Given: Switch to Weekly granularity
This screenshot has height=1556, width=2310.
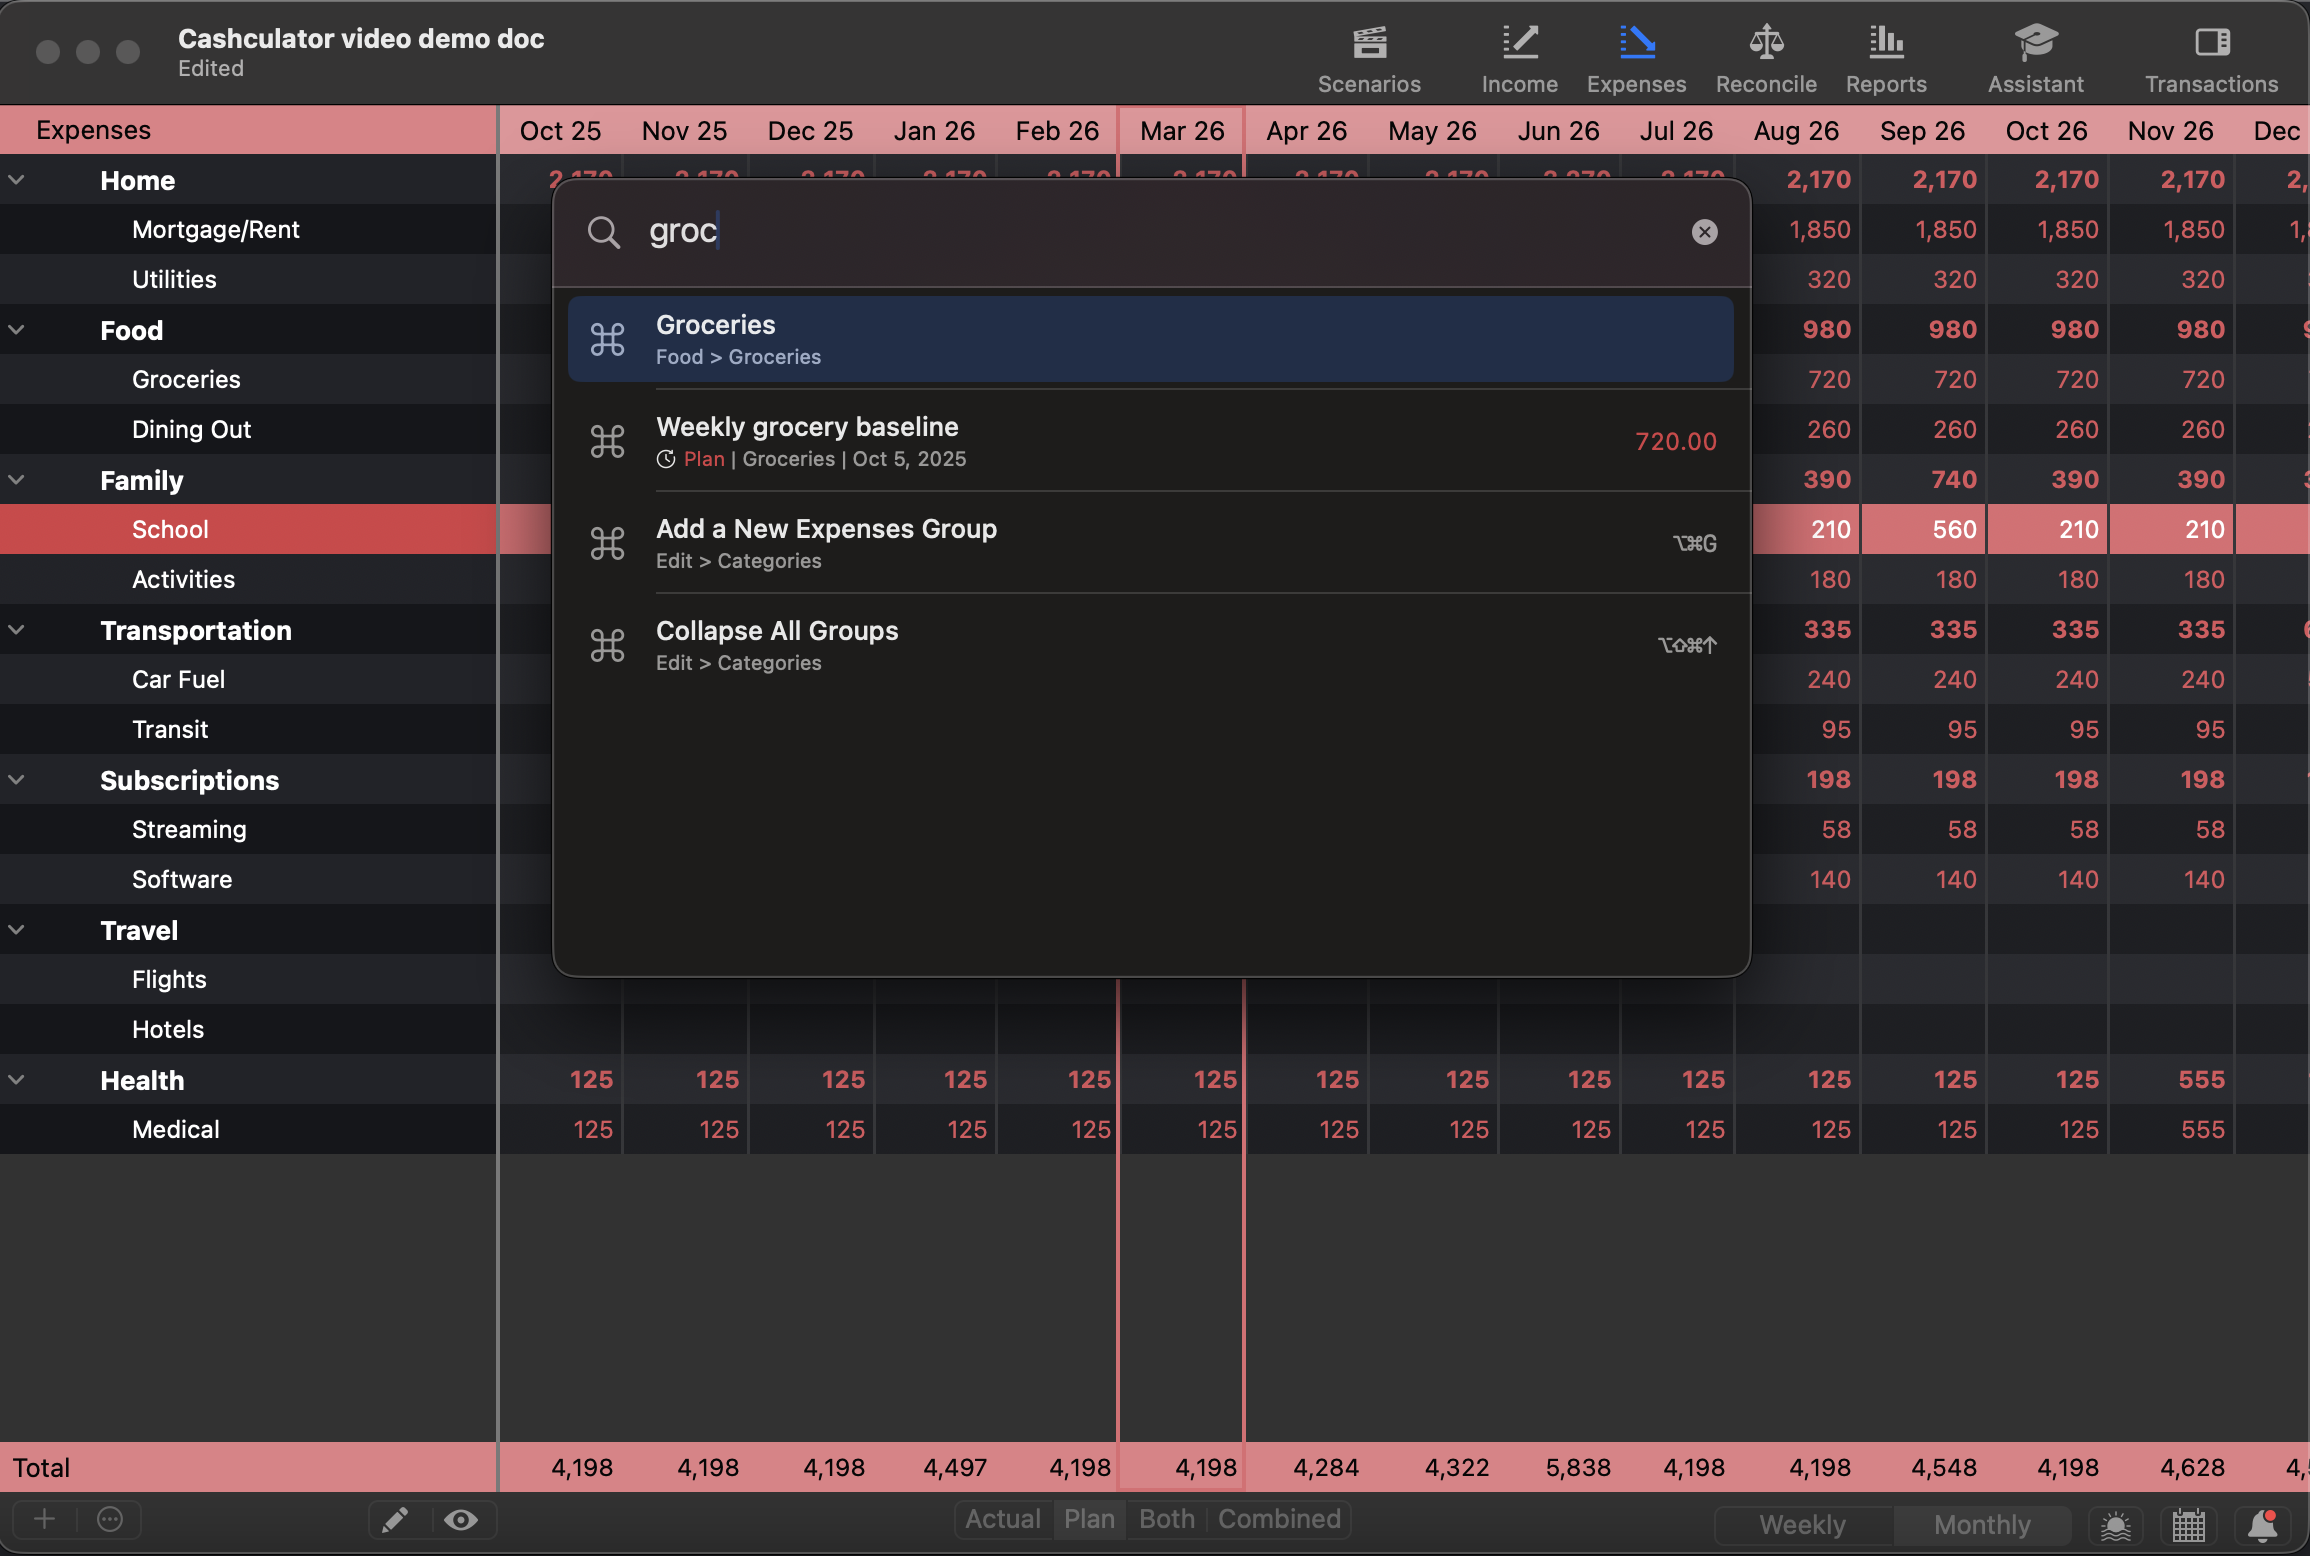Looking at the screenshot, I should coord(1801,1524).
